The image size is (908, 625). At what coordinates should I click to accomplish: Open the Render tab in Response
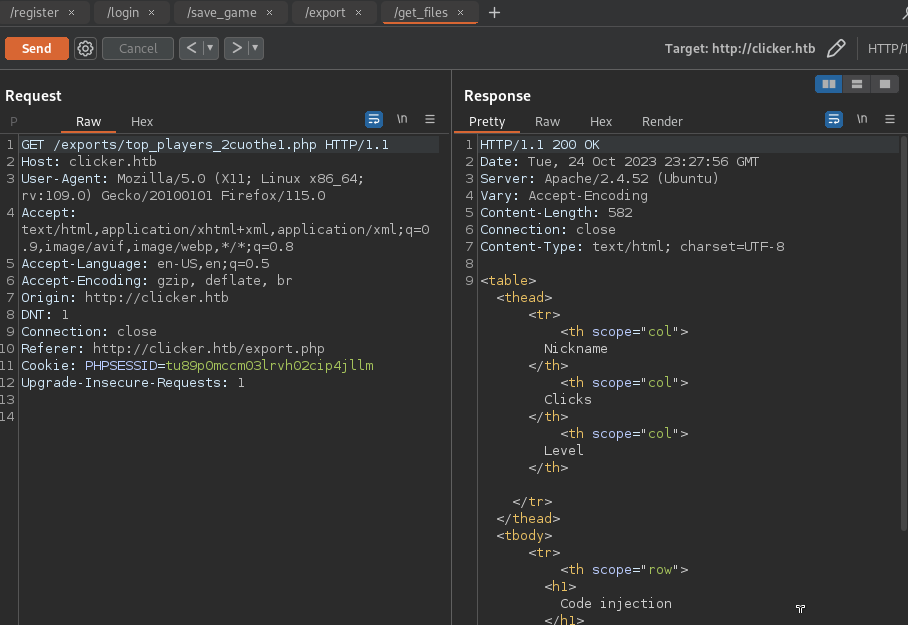(662, 121)
